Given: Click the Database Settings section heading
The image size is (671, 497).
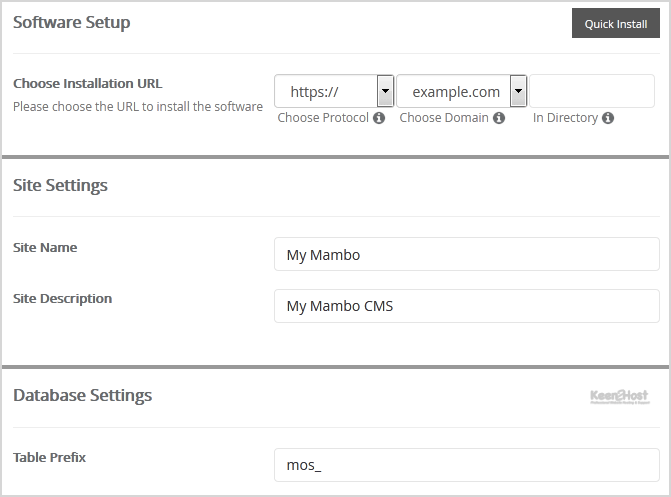Looking at the screenshot, I should [82, 395].
